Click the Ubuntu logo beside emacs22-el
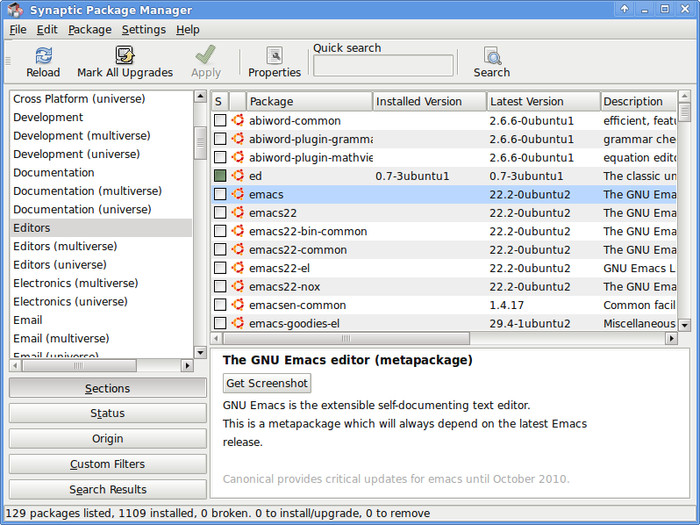Viewport: 700px width, 525px height. 238,268
